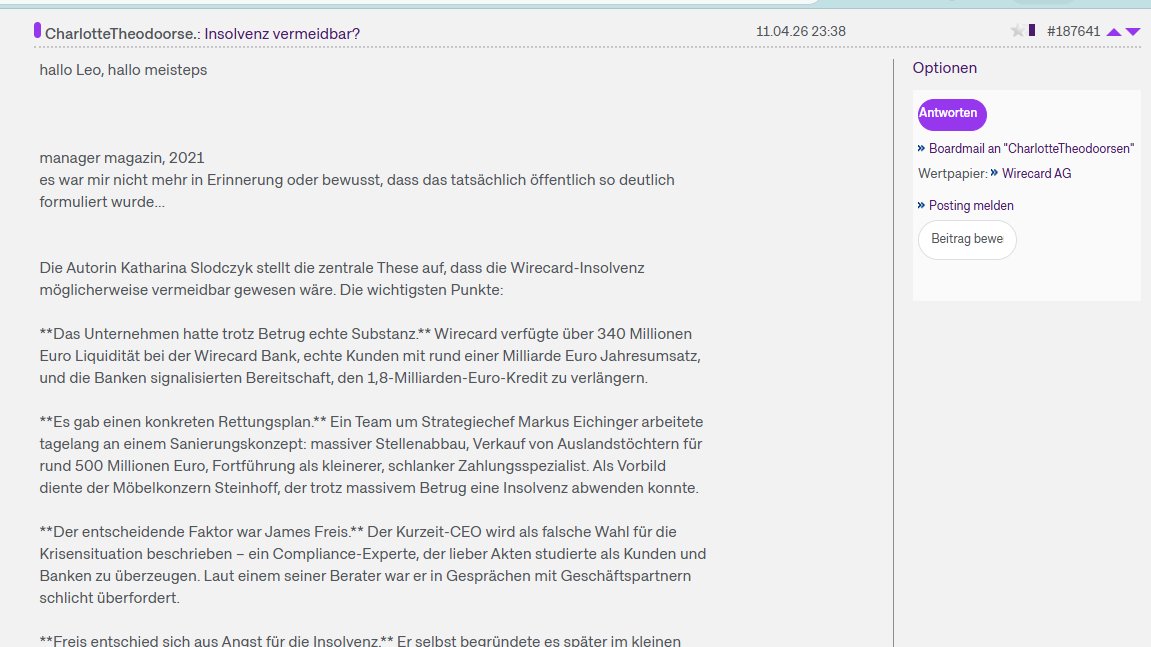The height and width of the screenshot is (647, 1151).
Task: Click the purple marker left of the thread title
Action: (37, 31)
